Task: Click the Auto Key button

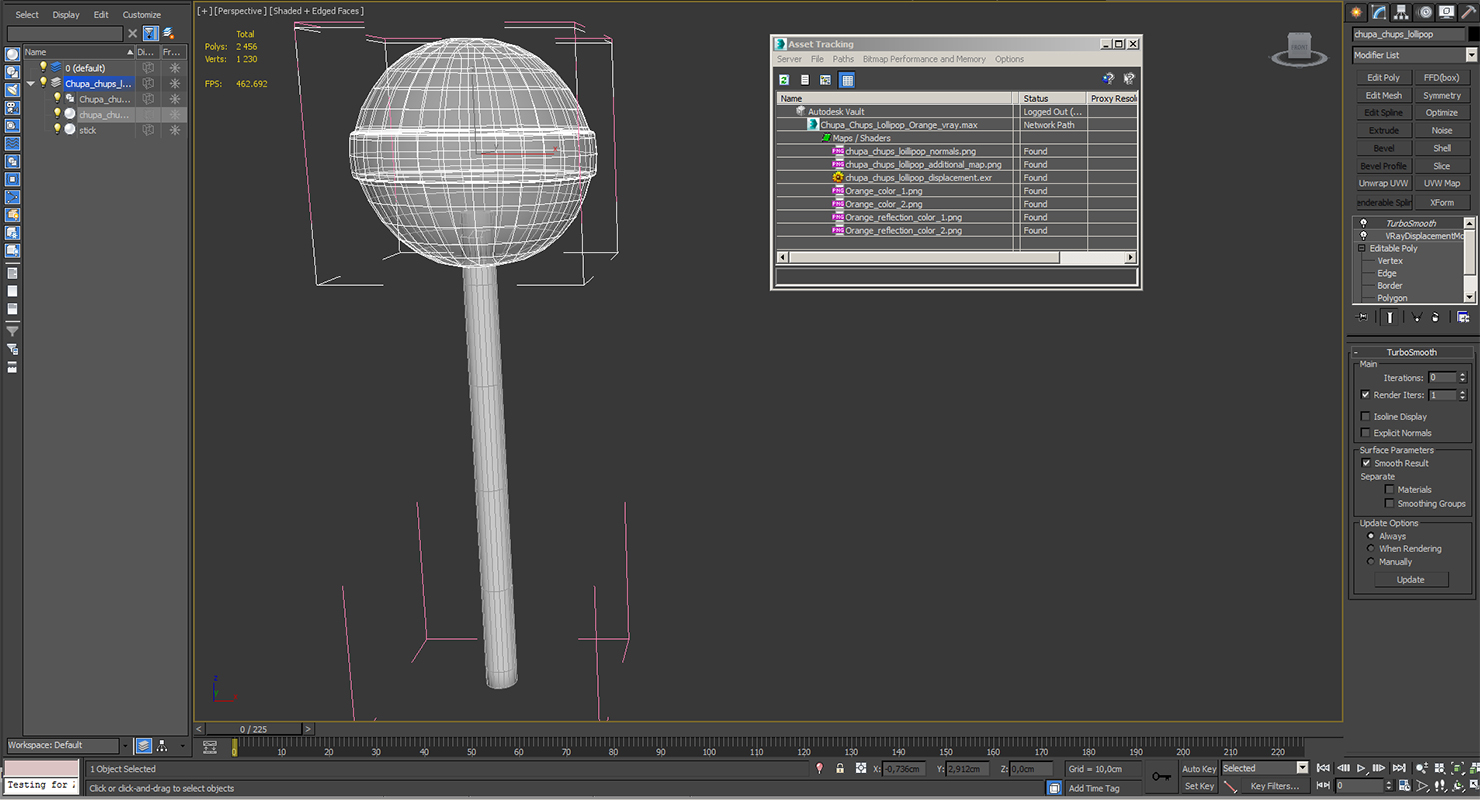Action: 1199,768
